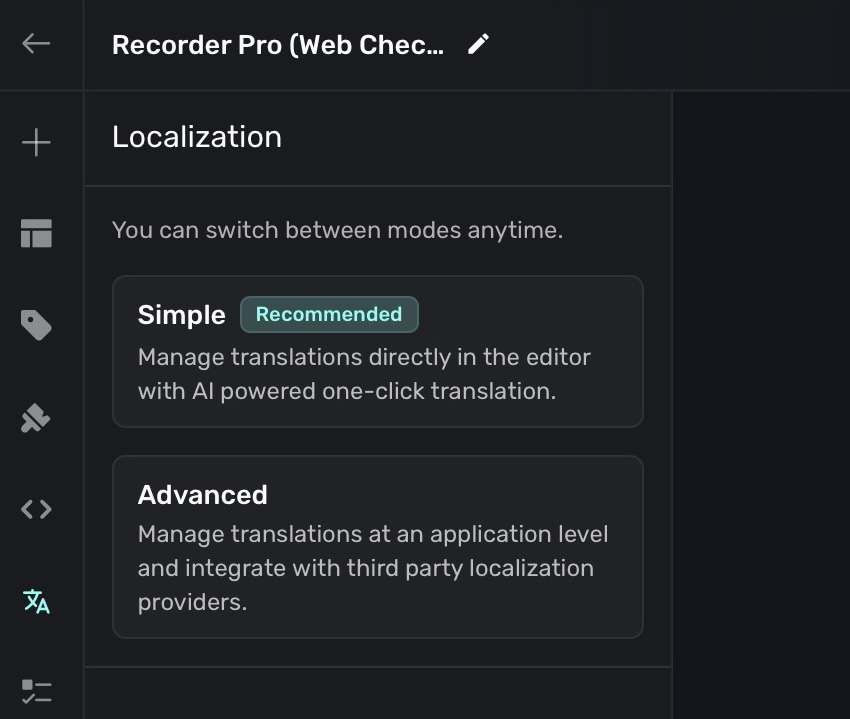Open the Checklist panel at the bottom

[37, 690]
